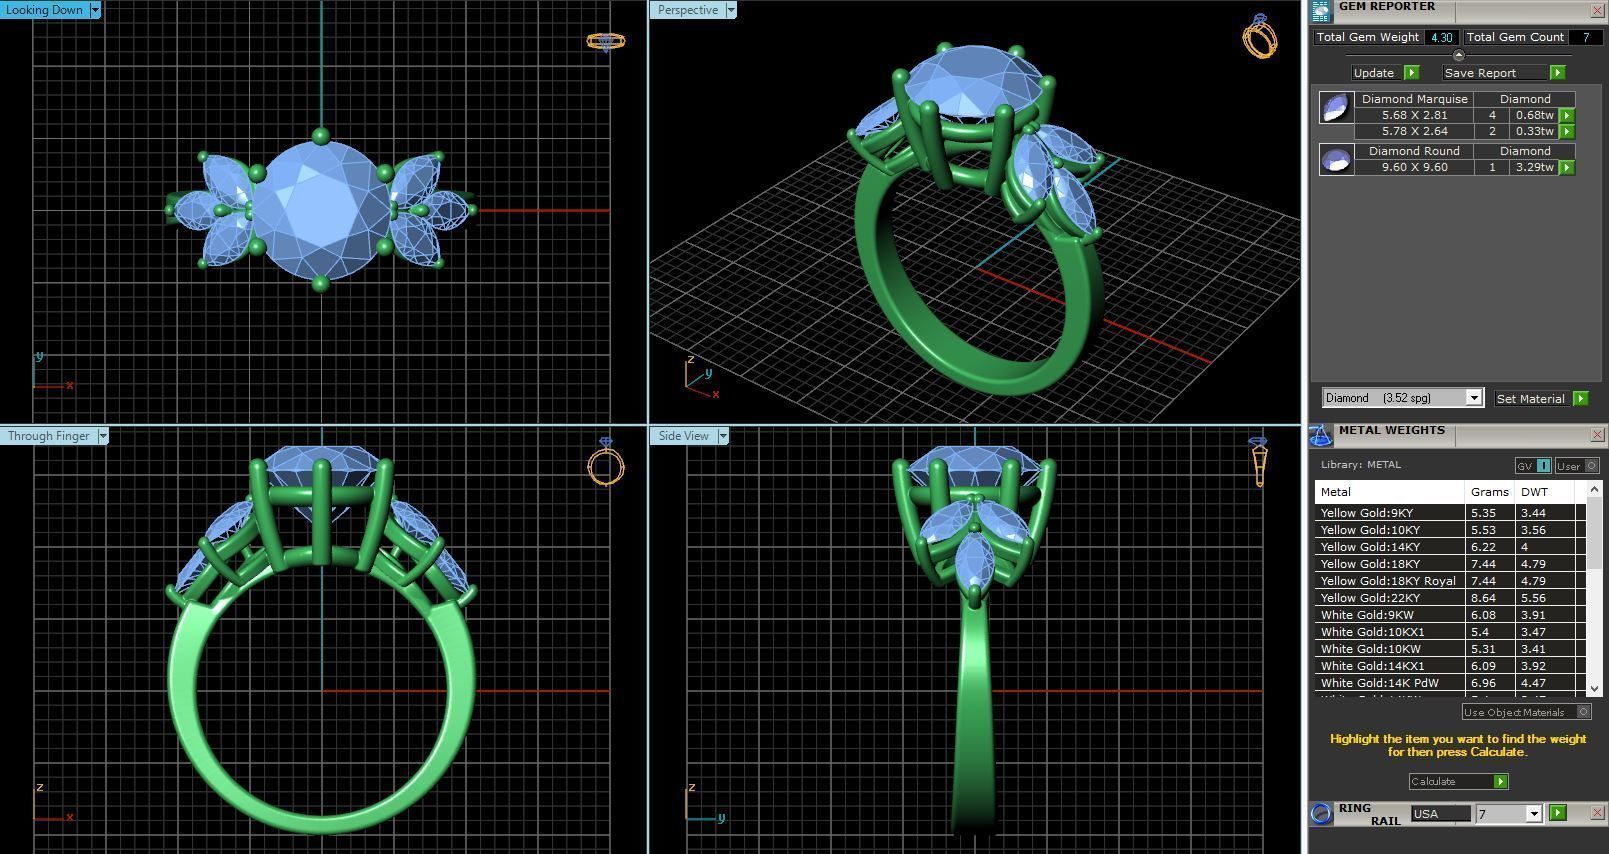Image resolution: width=1609 pixels, height=854 pixels.
Task: Select the Yellow Gold:18KY row
Action: coord(1450,564)
